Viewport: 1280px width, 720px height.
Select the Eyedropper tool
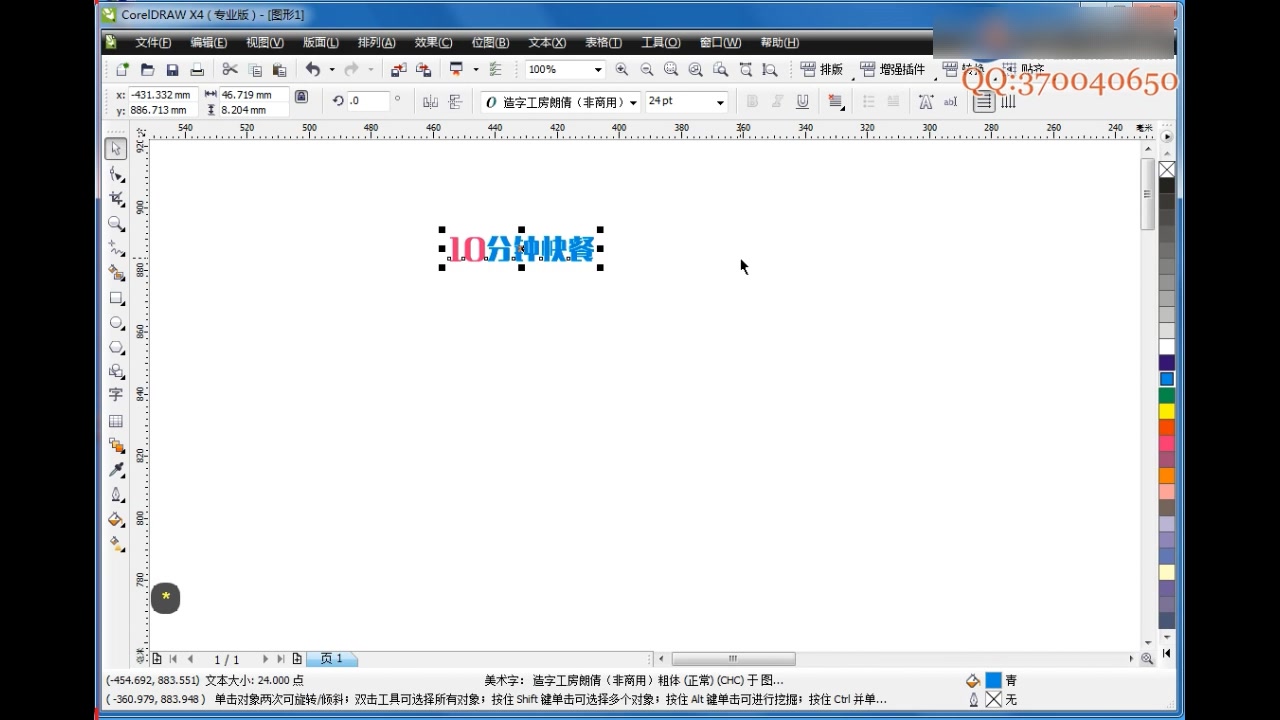coord(116,471)
